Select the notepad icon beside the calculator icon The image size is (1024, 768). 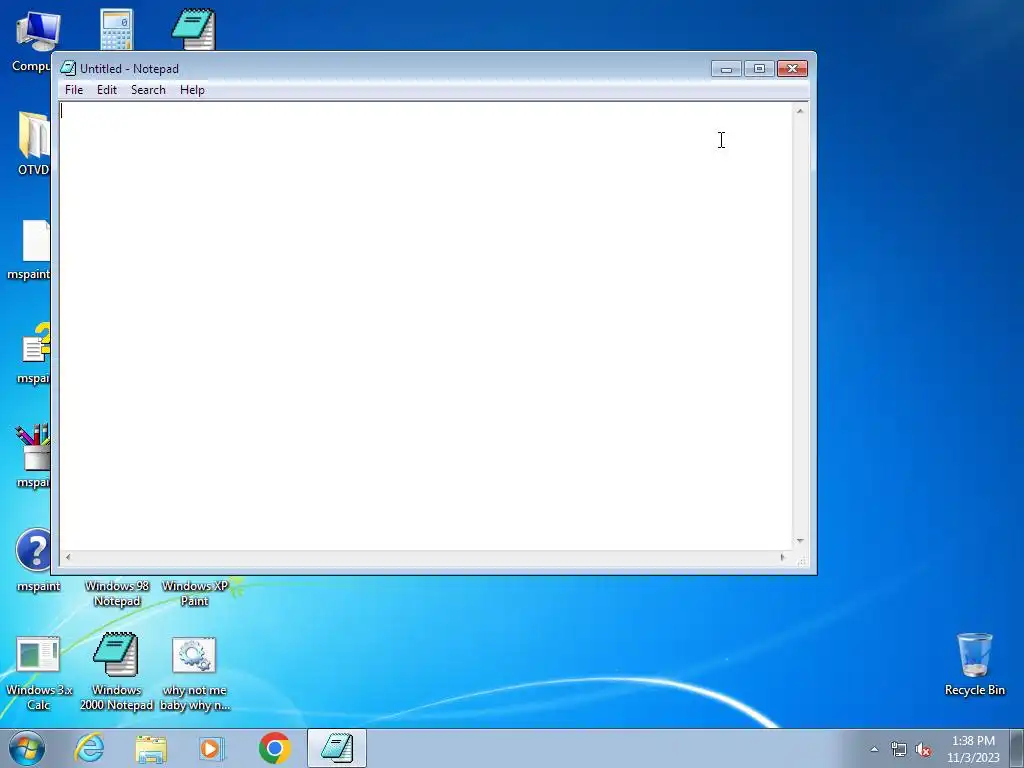tap(194, 29)
